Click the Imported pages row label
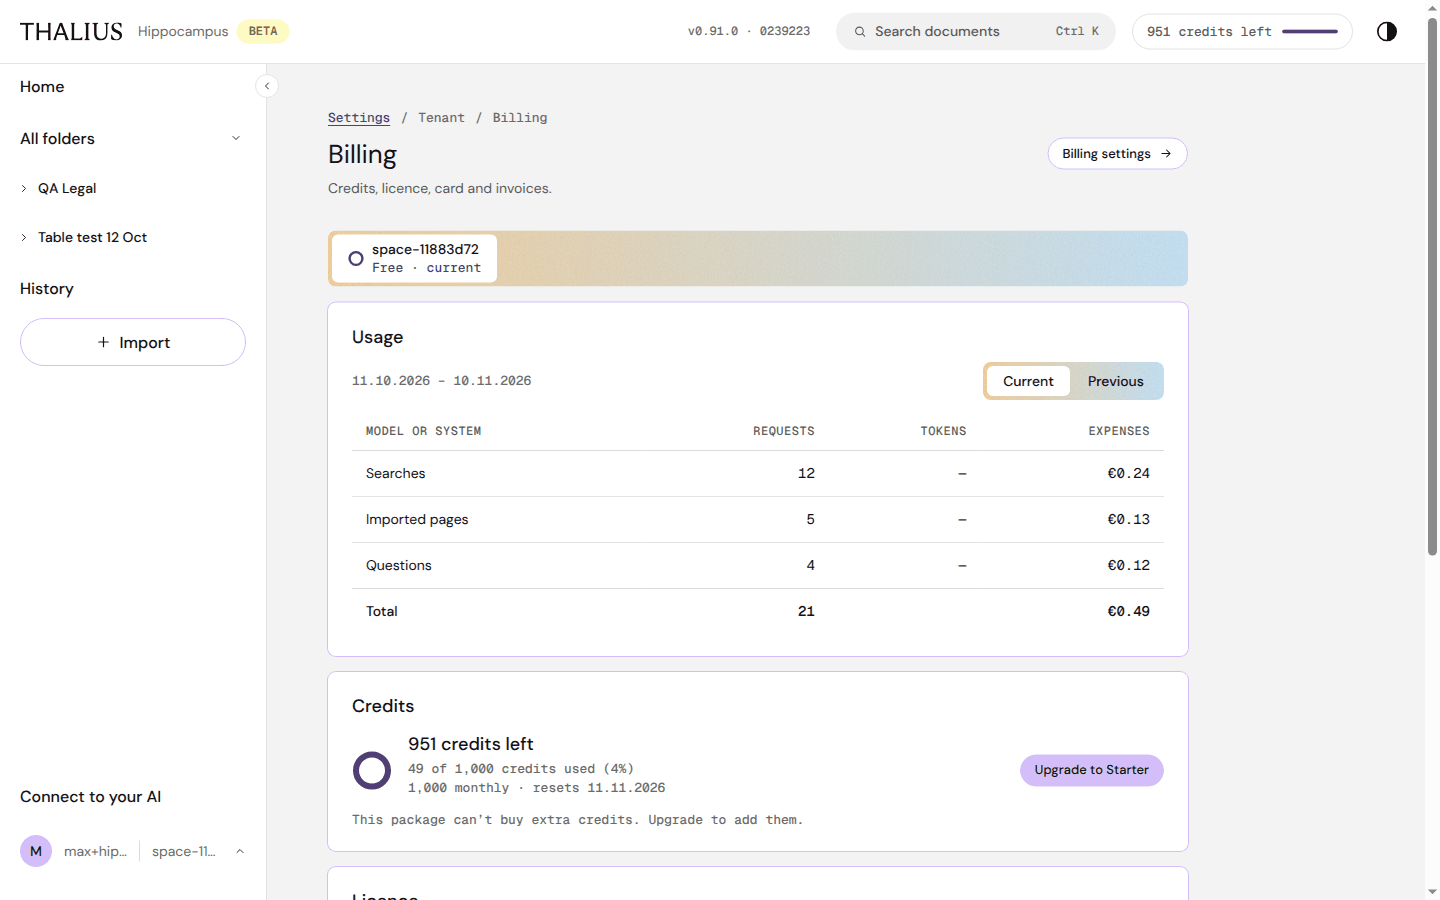The image size is (1440, 900). 417,519
